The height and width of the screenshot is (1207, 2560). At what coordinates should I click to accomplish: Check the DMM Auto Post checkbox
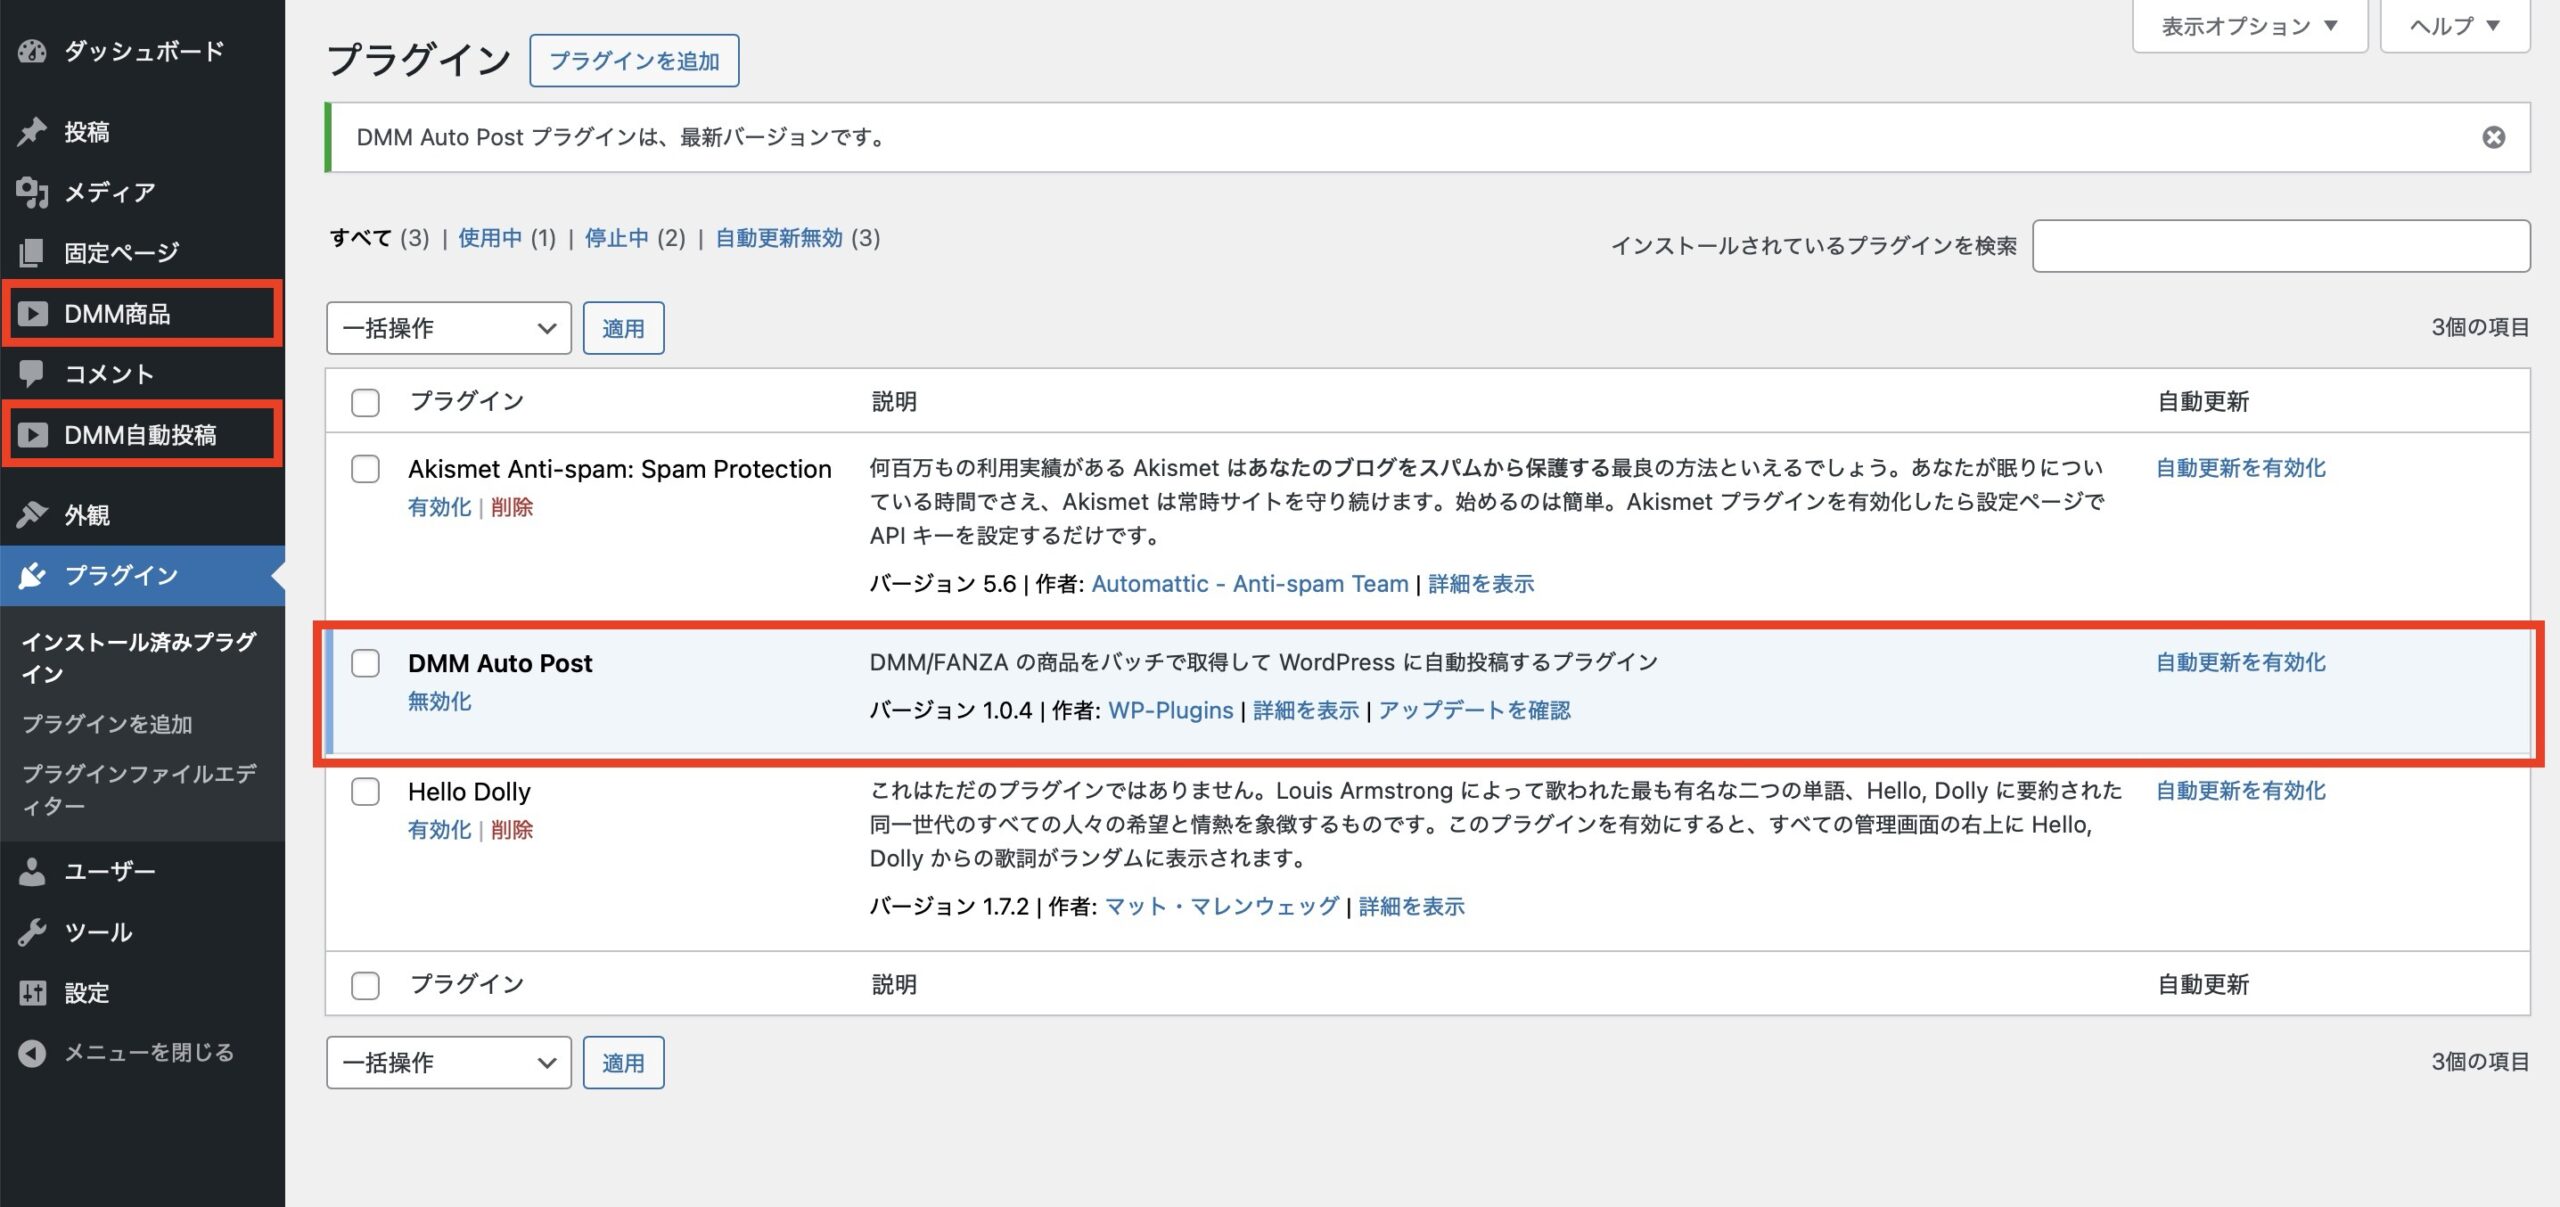(365, 661)
